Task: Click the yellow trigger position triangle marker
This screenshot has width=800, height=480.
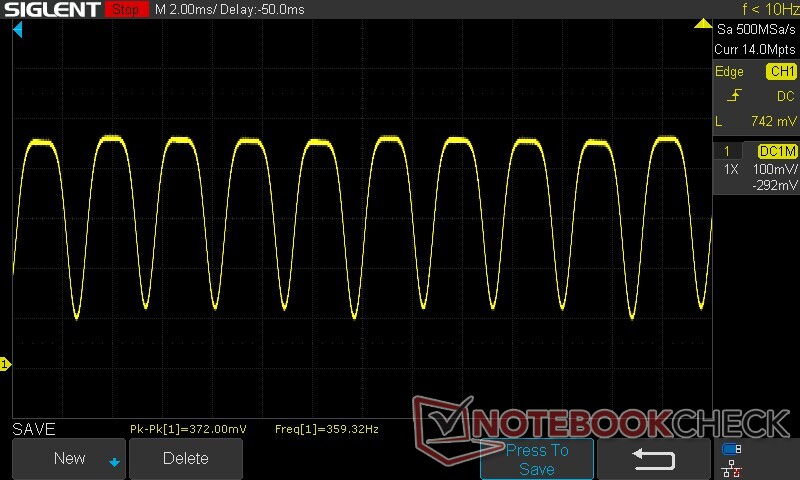Action: coord(703,23)
